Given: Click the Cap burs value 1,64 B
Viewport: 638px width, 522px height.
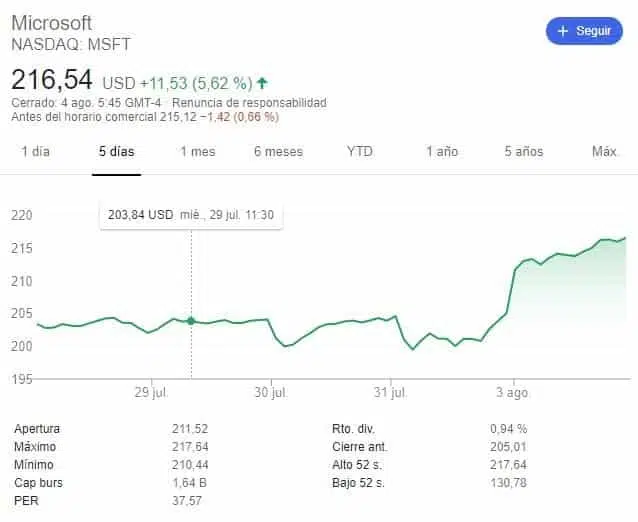Looking at the screenshot, I should [x=190, y=483].
